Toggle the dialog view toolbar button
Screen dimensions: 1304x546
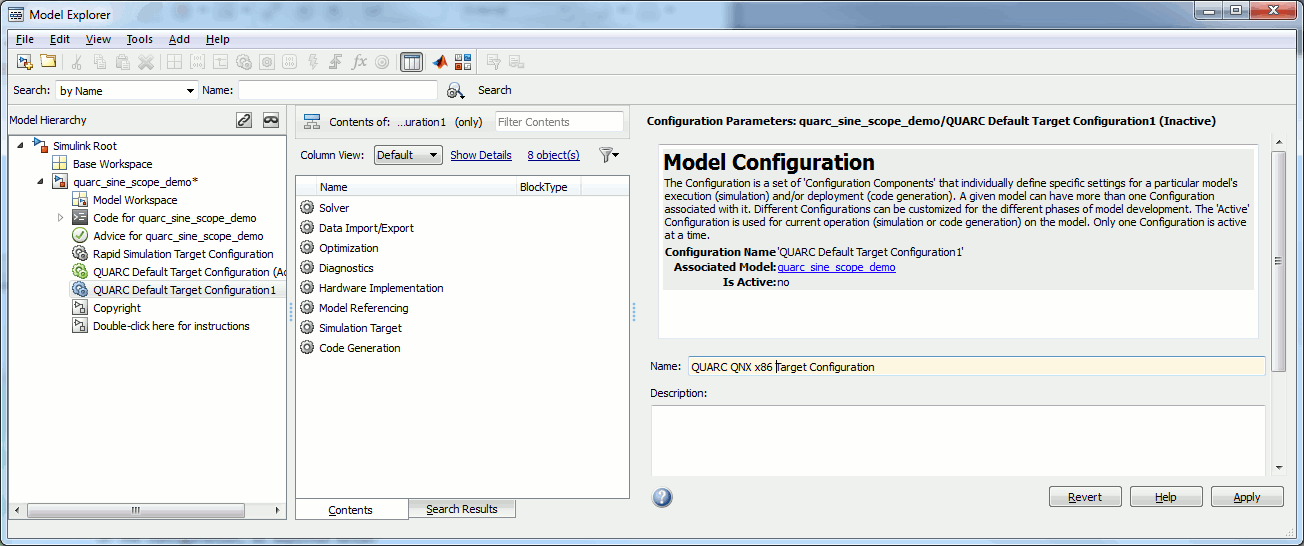(411, 62)
